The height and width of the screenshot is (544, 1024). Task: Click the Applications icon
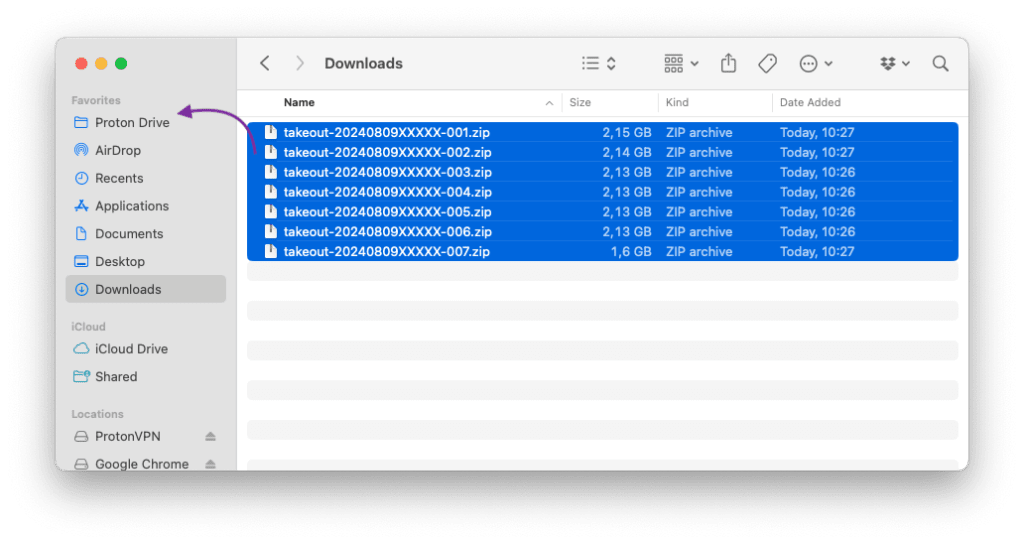click(x=81, y=206)
